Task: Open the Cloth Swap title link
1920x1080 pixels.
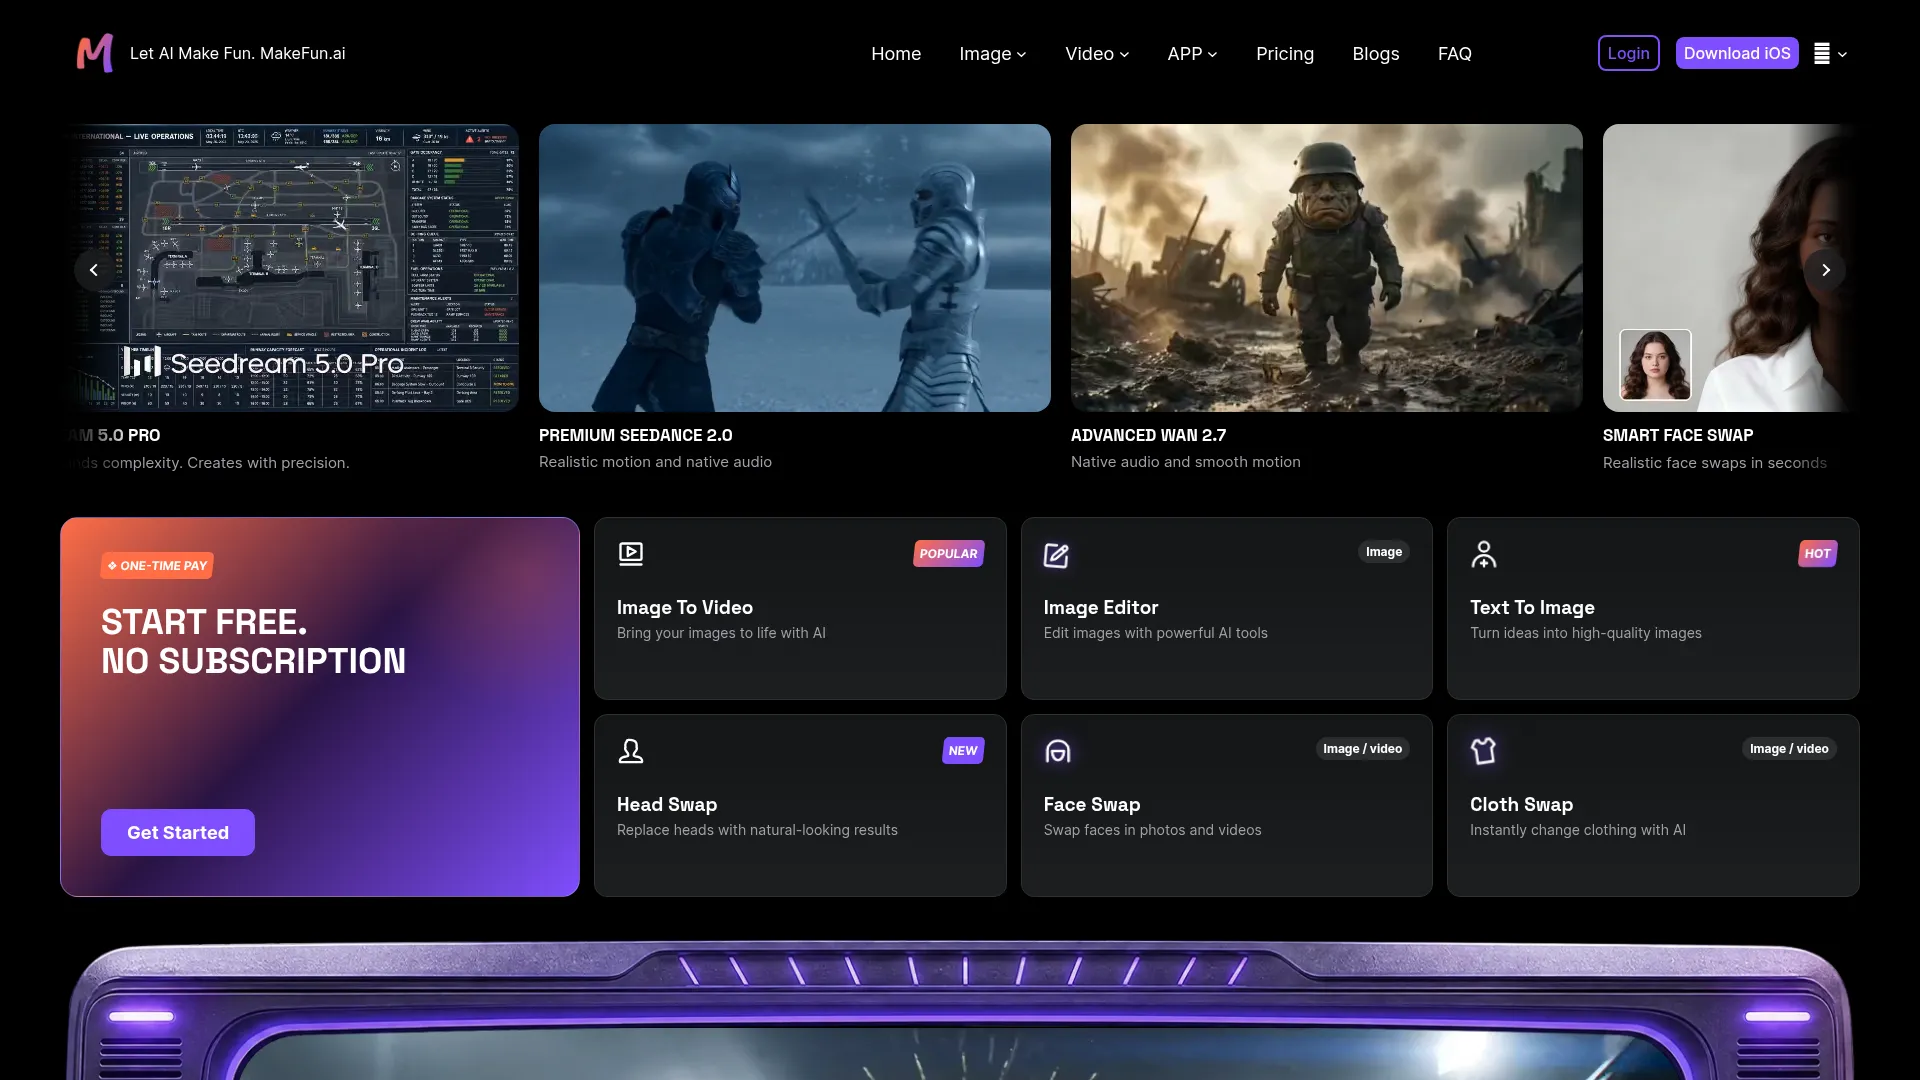Action: pos(1521,805)
